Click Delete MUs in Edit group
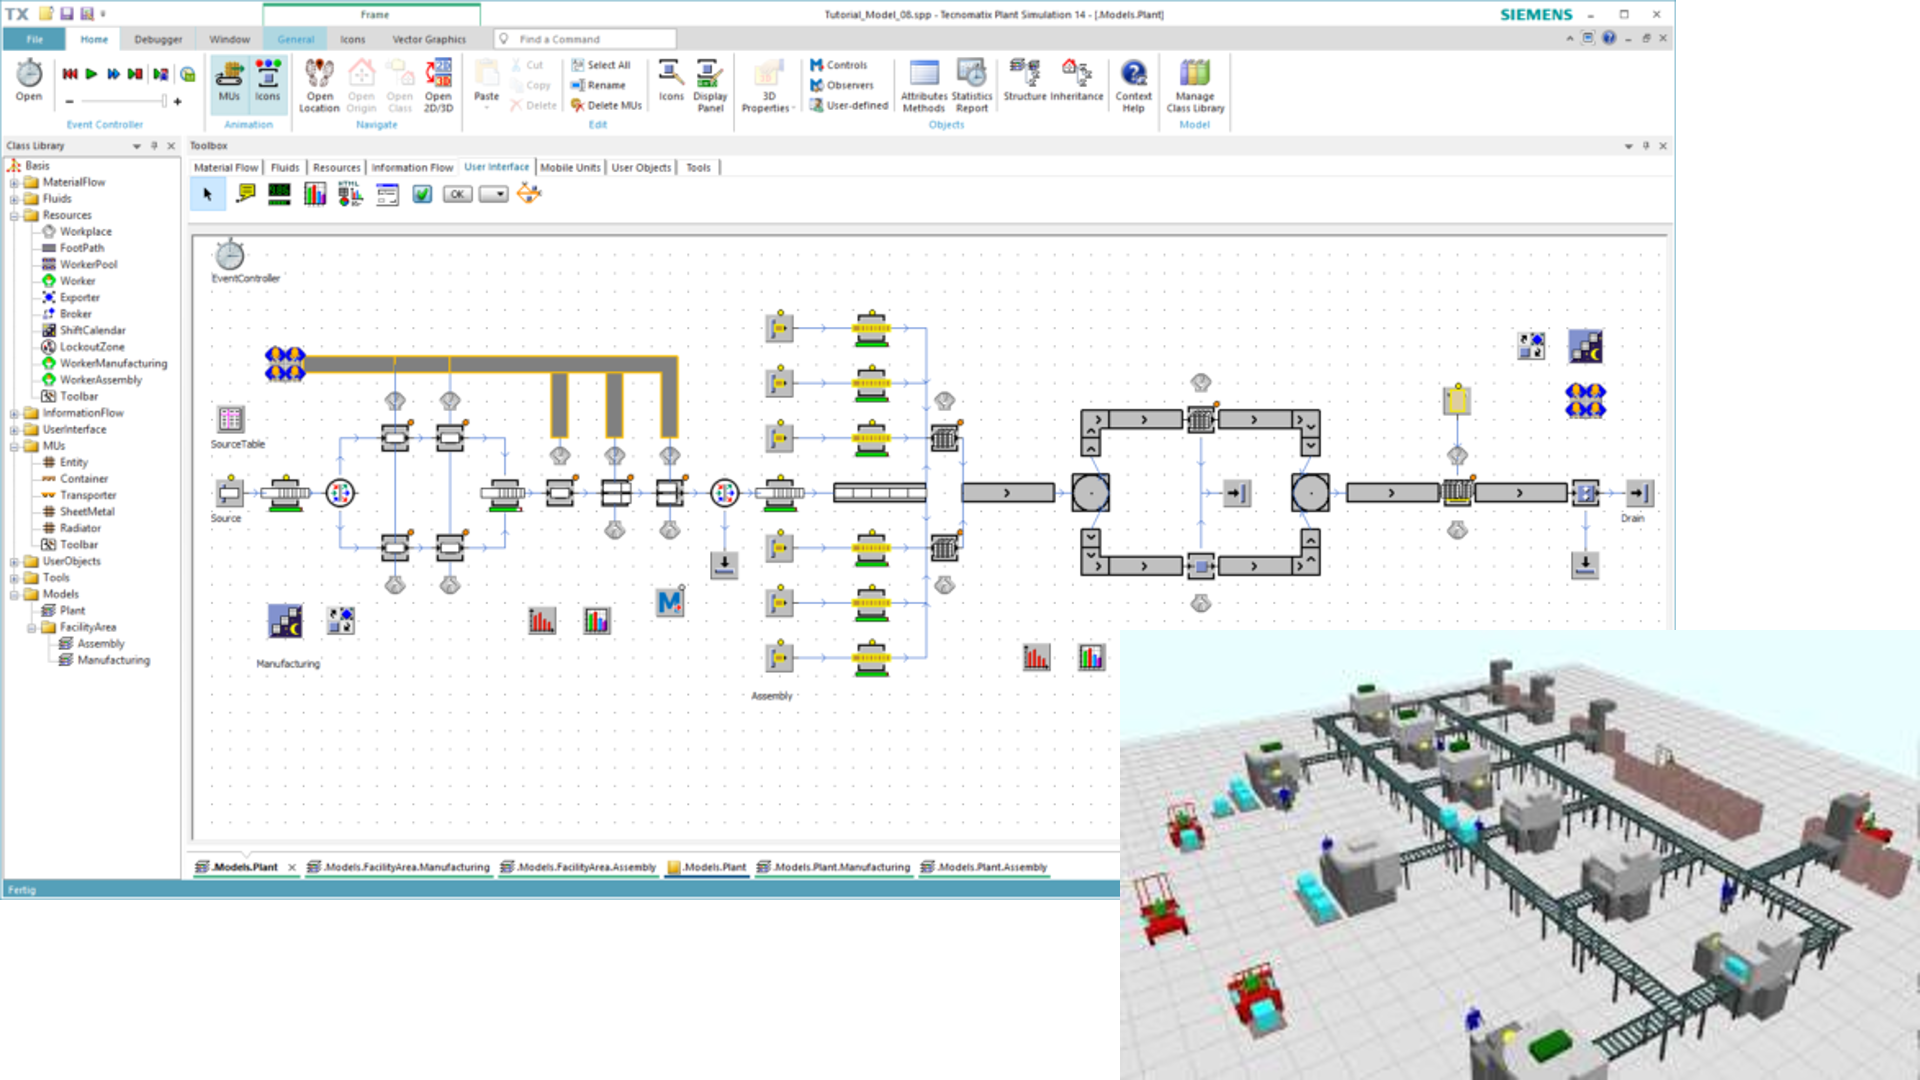Image resolution: width=1920 pixels, height=1080 pixels. coord(607,105)
